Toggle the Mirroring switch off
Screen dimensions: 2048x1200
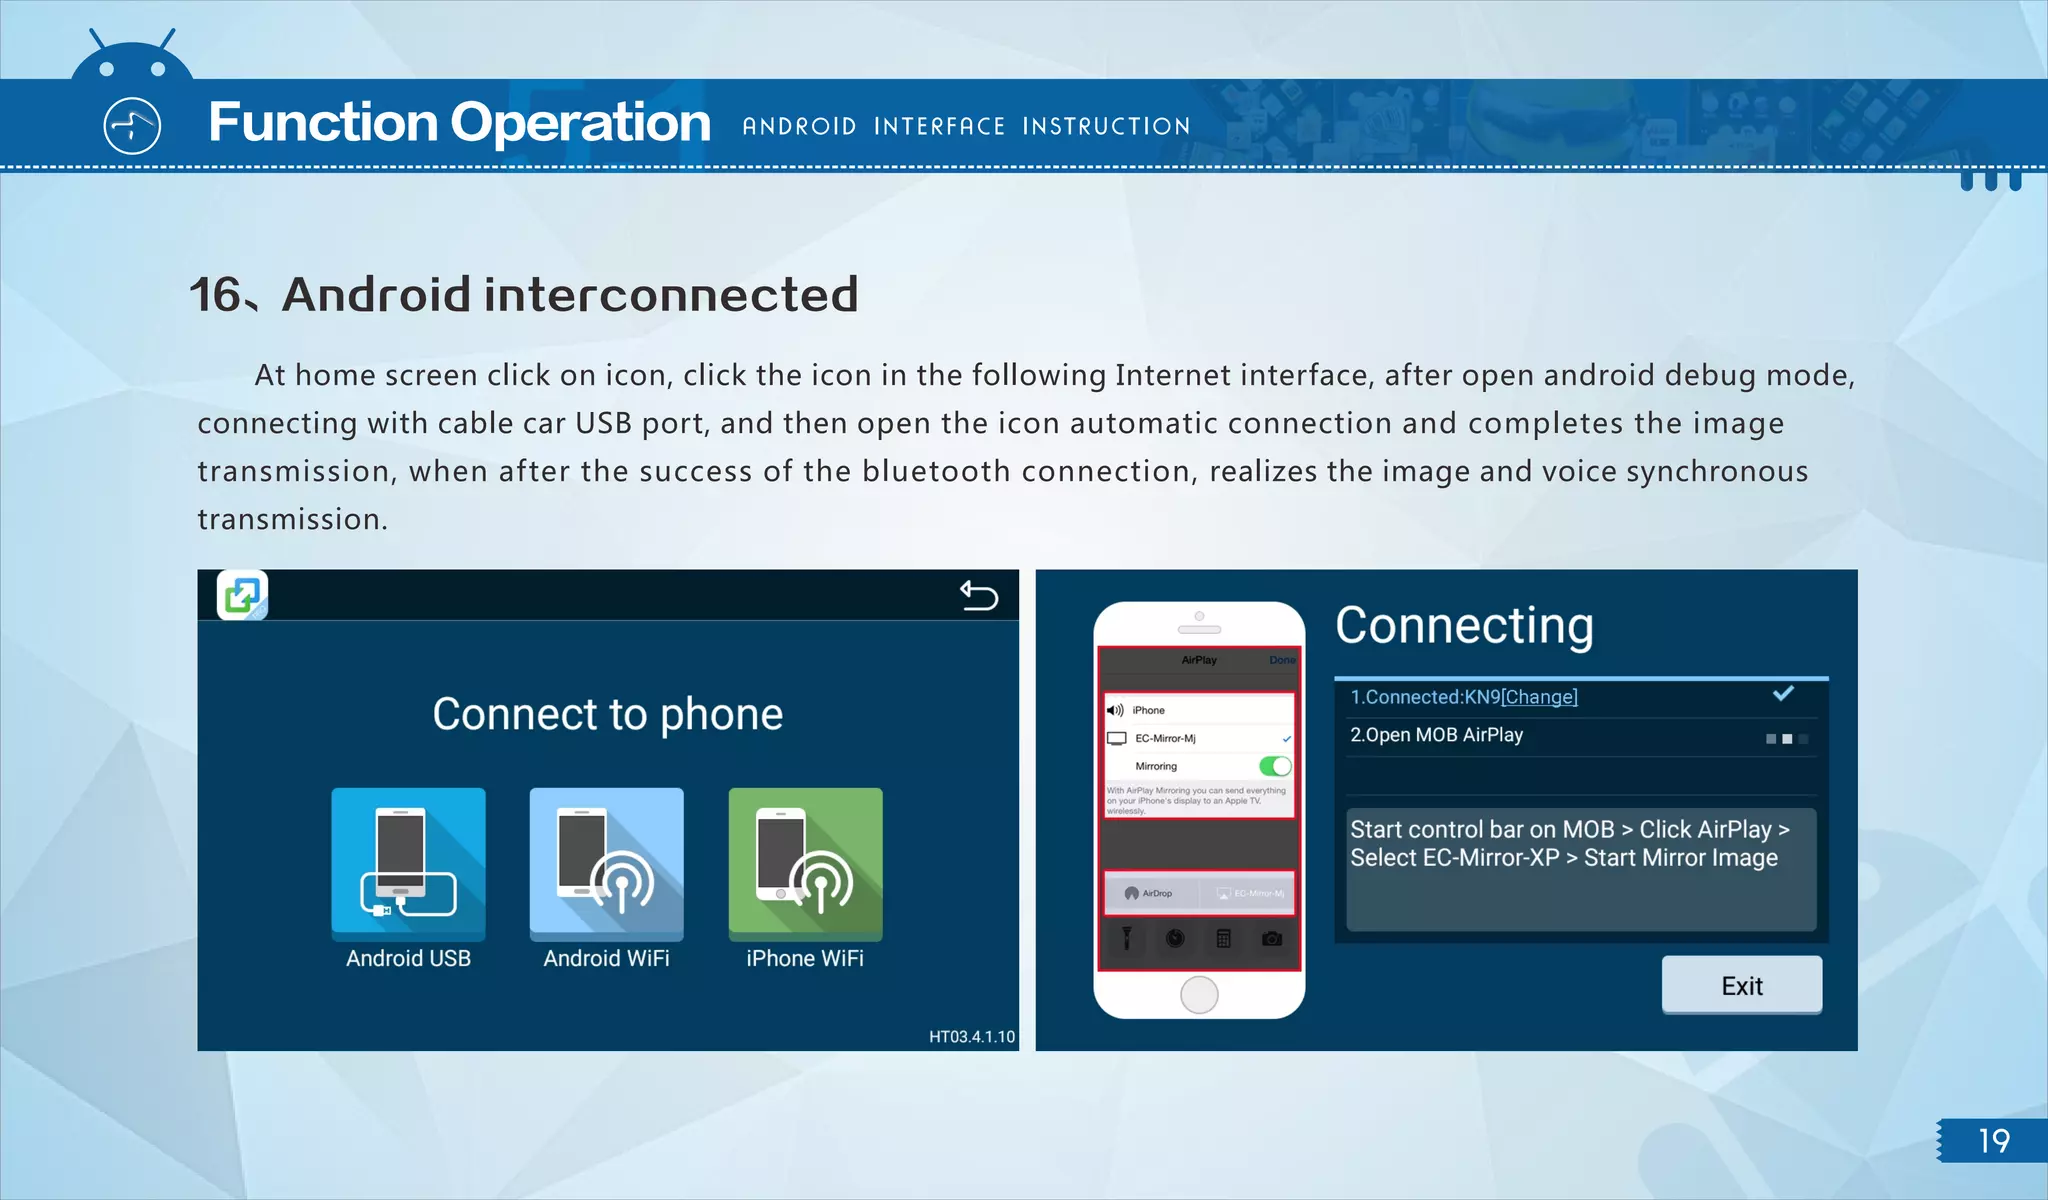1275,766
